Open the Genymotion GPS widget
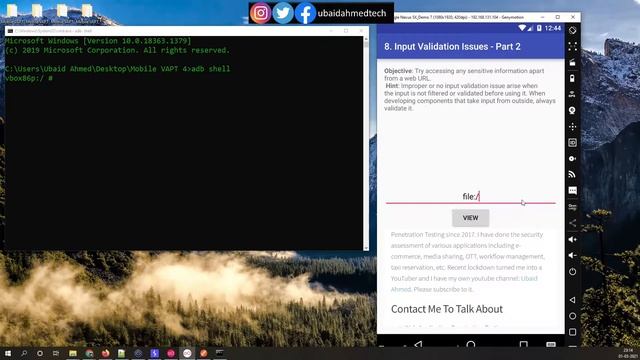Screen dimensions: 640x360 572,94
